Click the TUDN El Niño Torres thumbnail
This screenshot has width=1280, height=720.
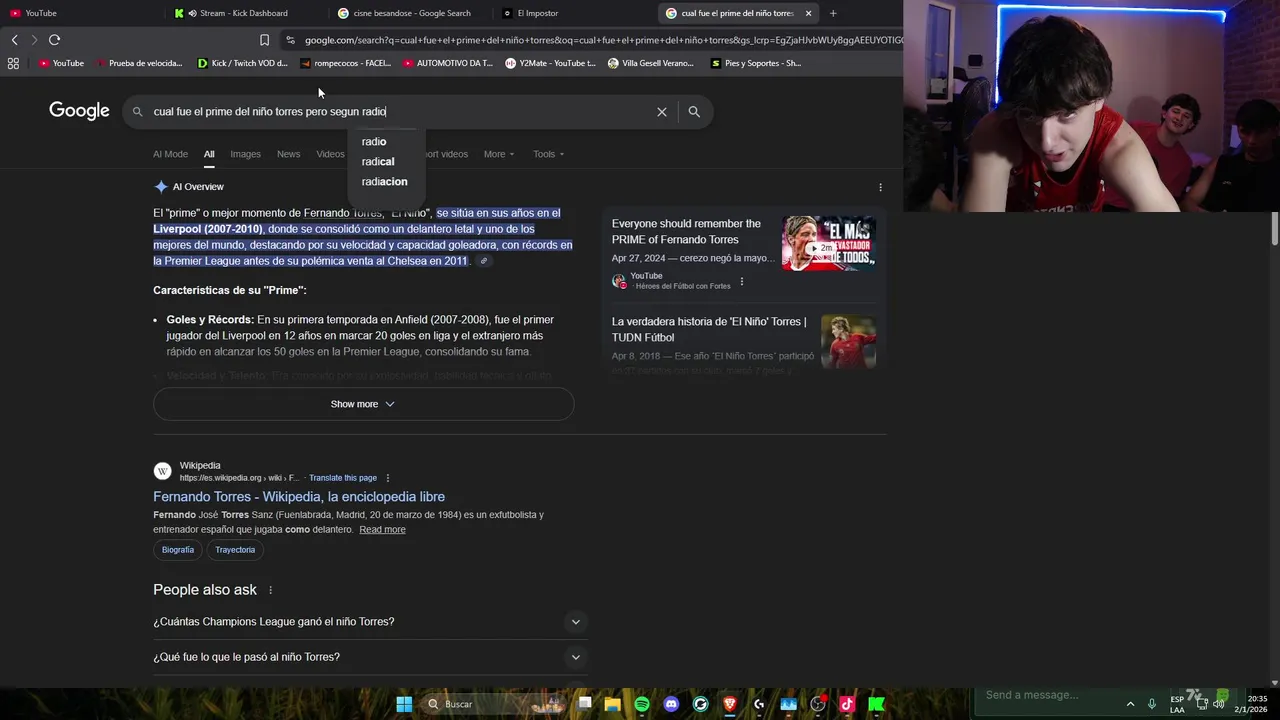click(x=848, y=342)
